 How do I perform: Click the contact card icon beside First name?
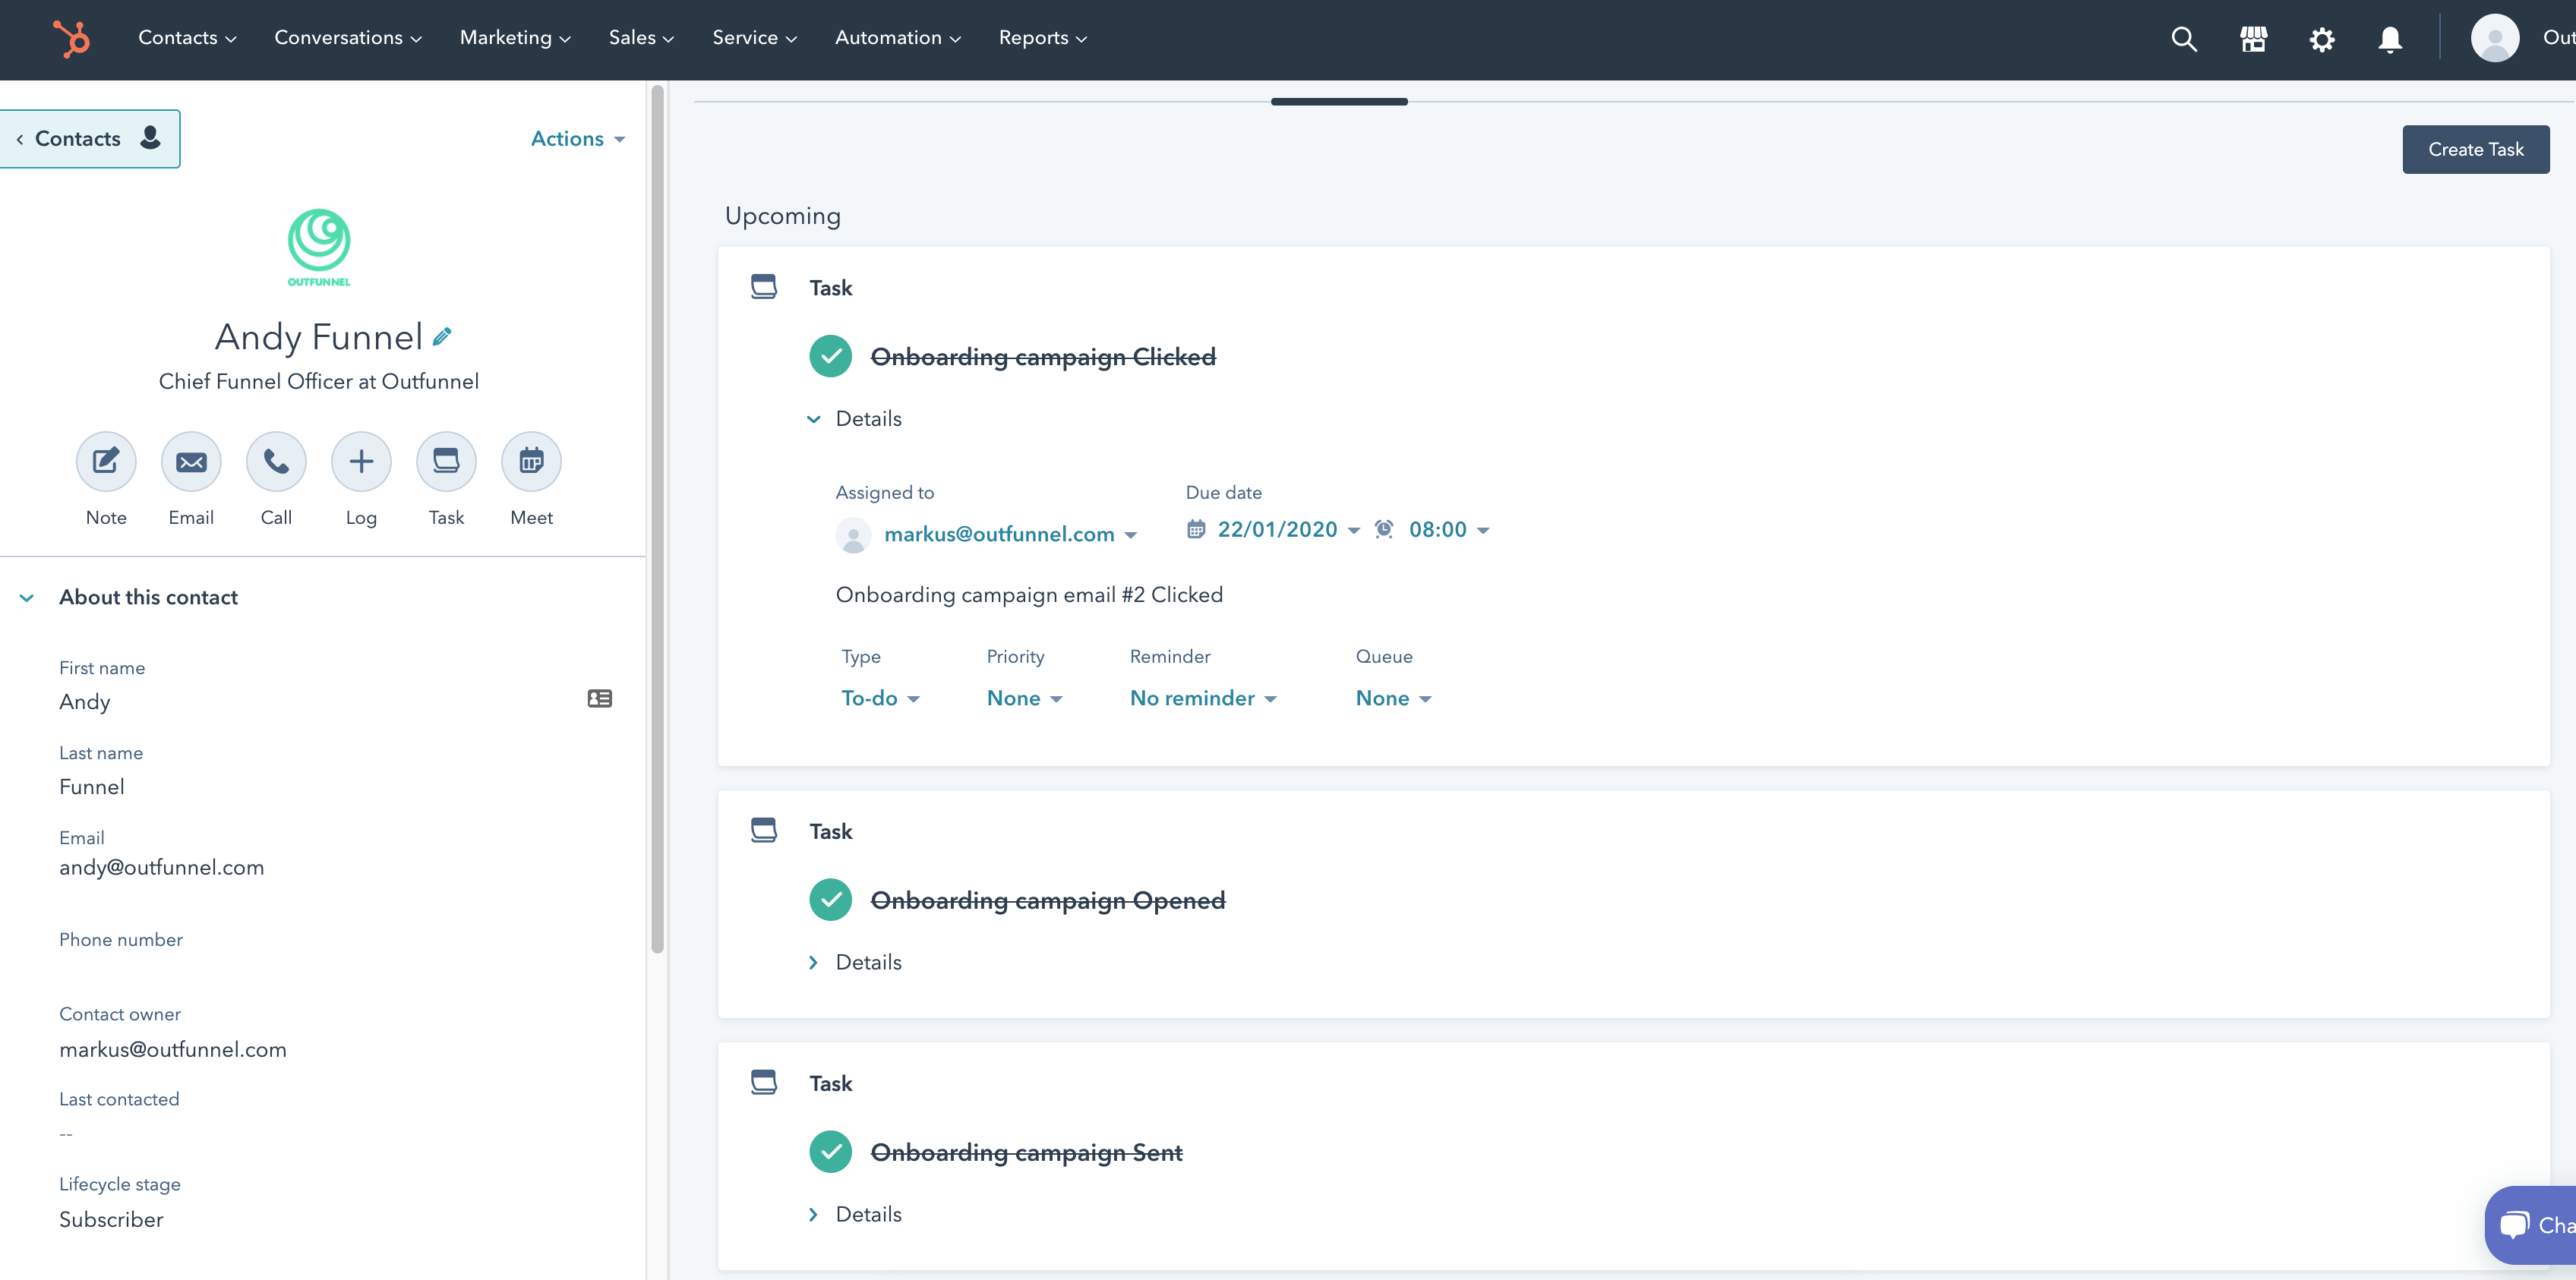pos(600,698)
